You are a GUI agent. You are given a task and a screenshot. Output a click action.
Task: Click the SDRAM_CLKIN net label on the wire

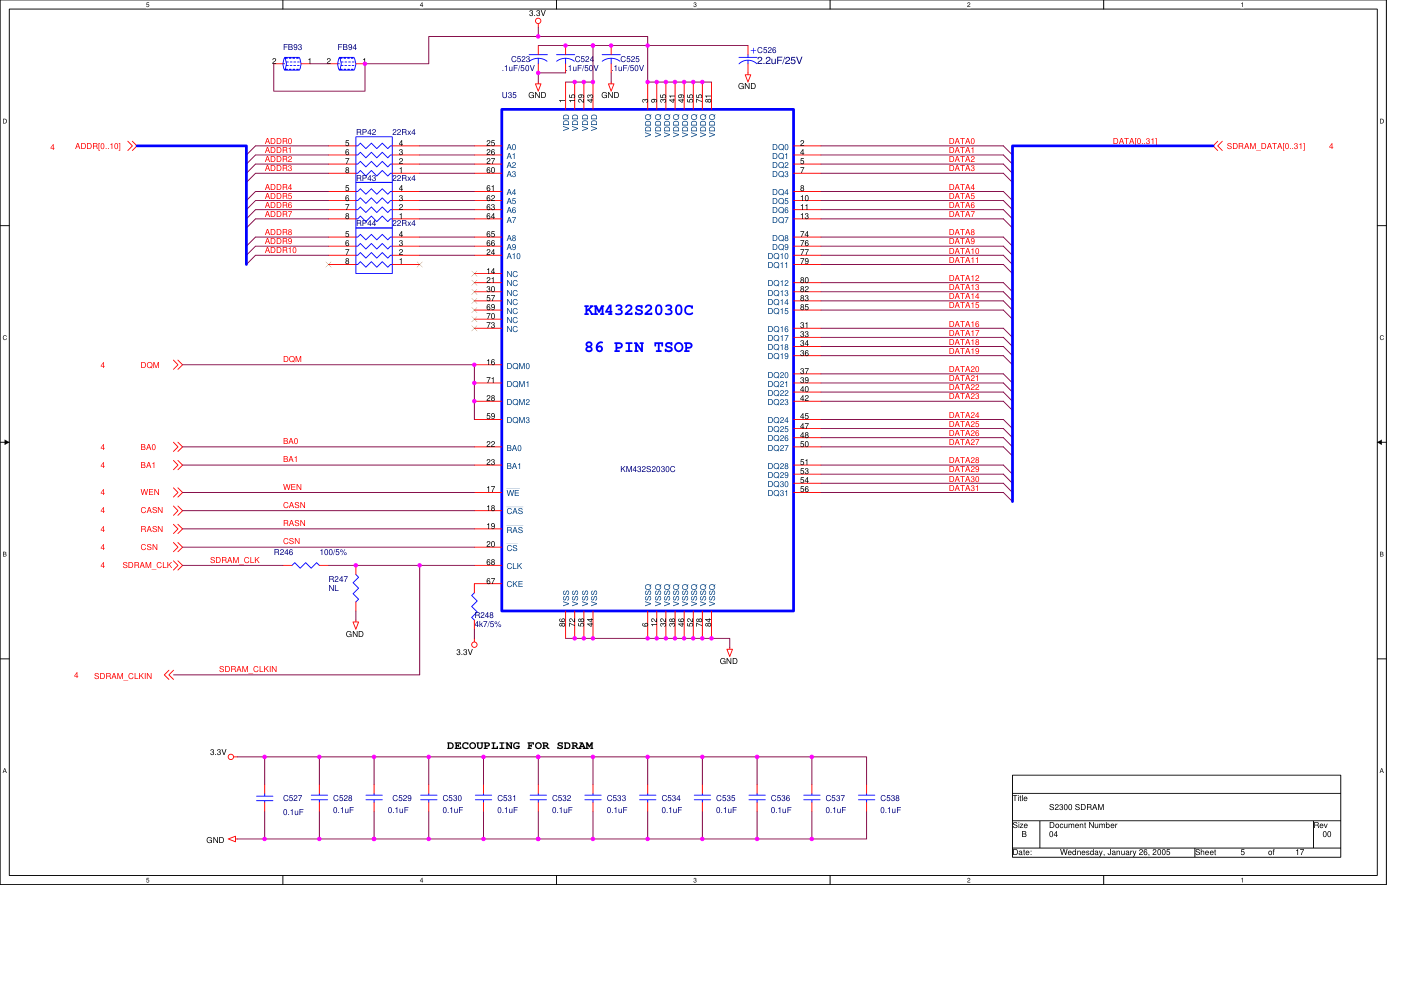pos(248,669)
